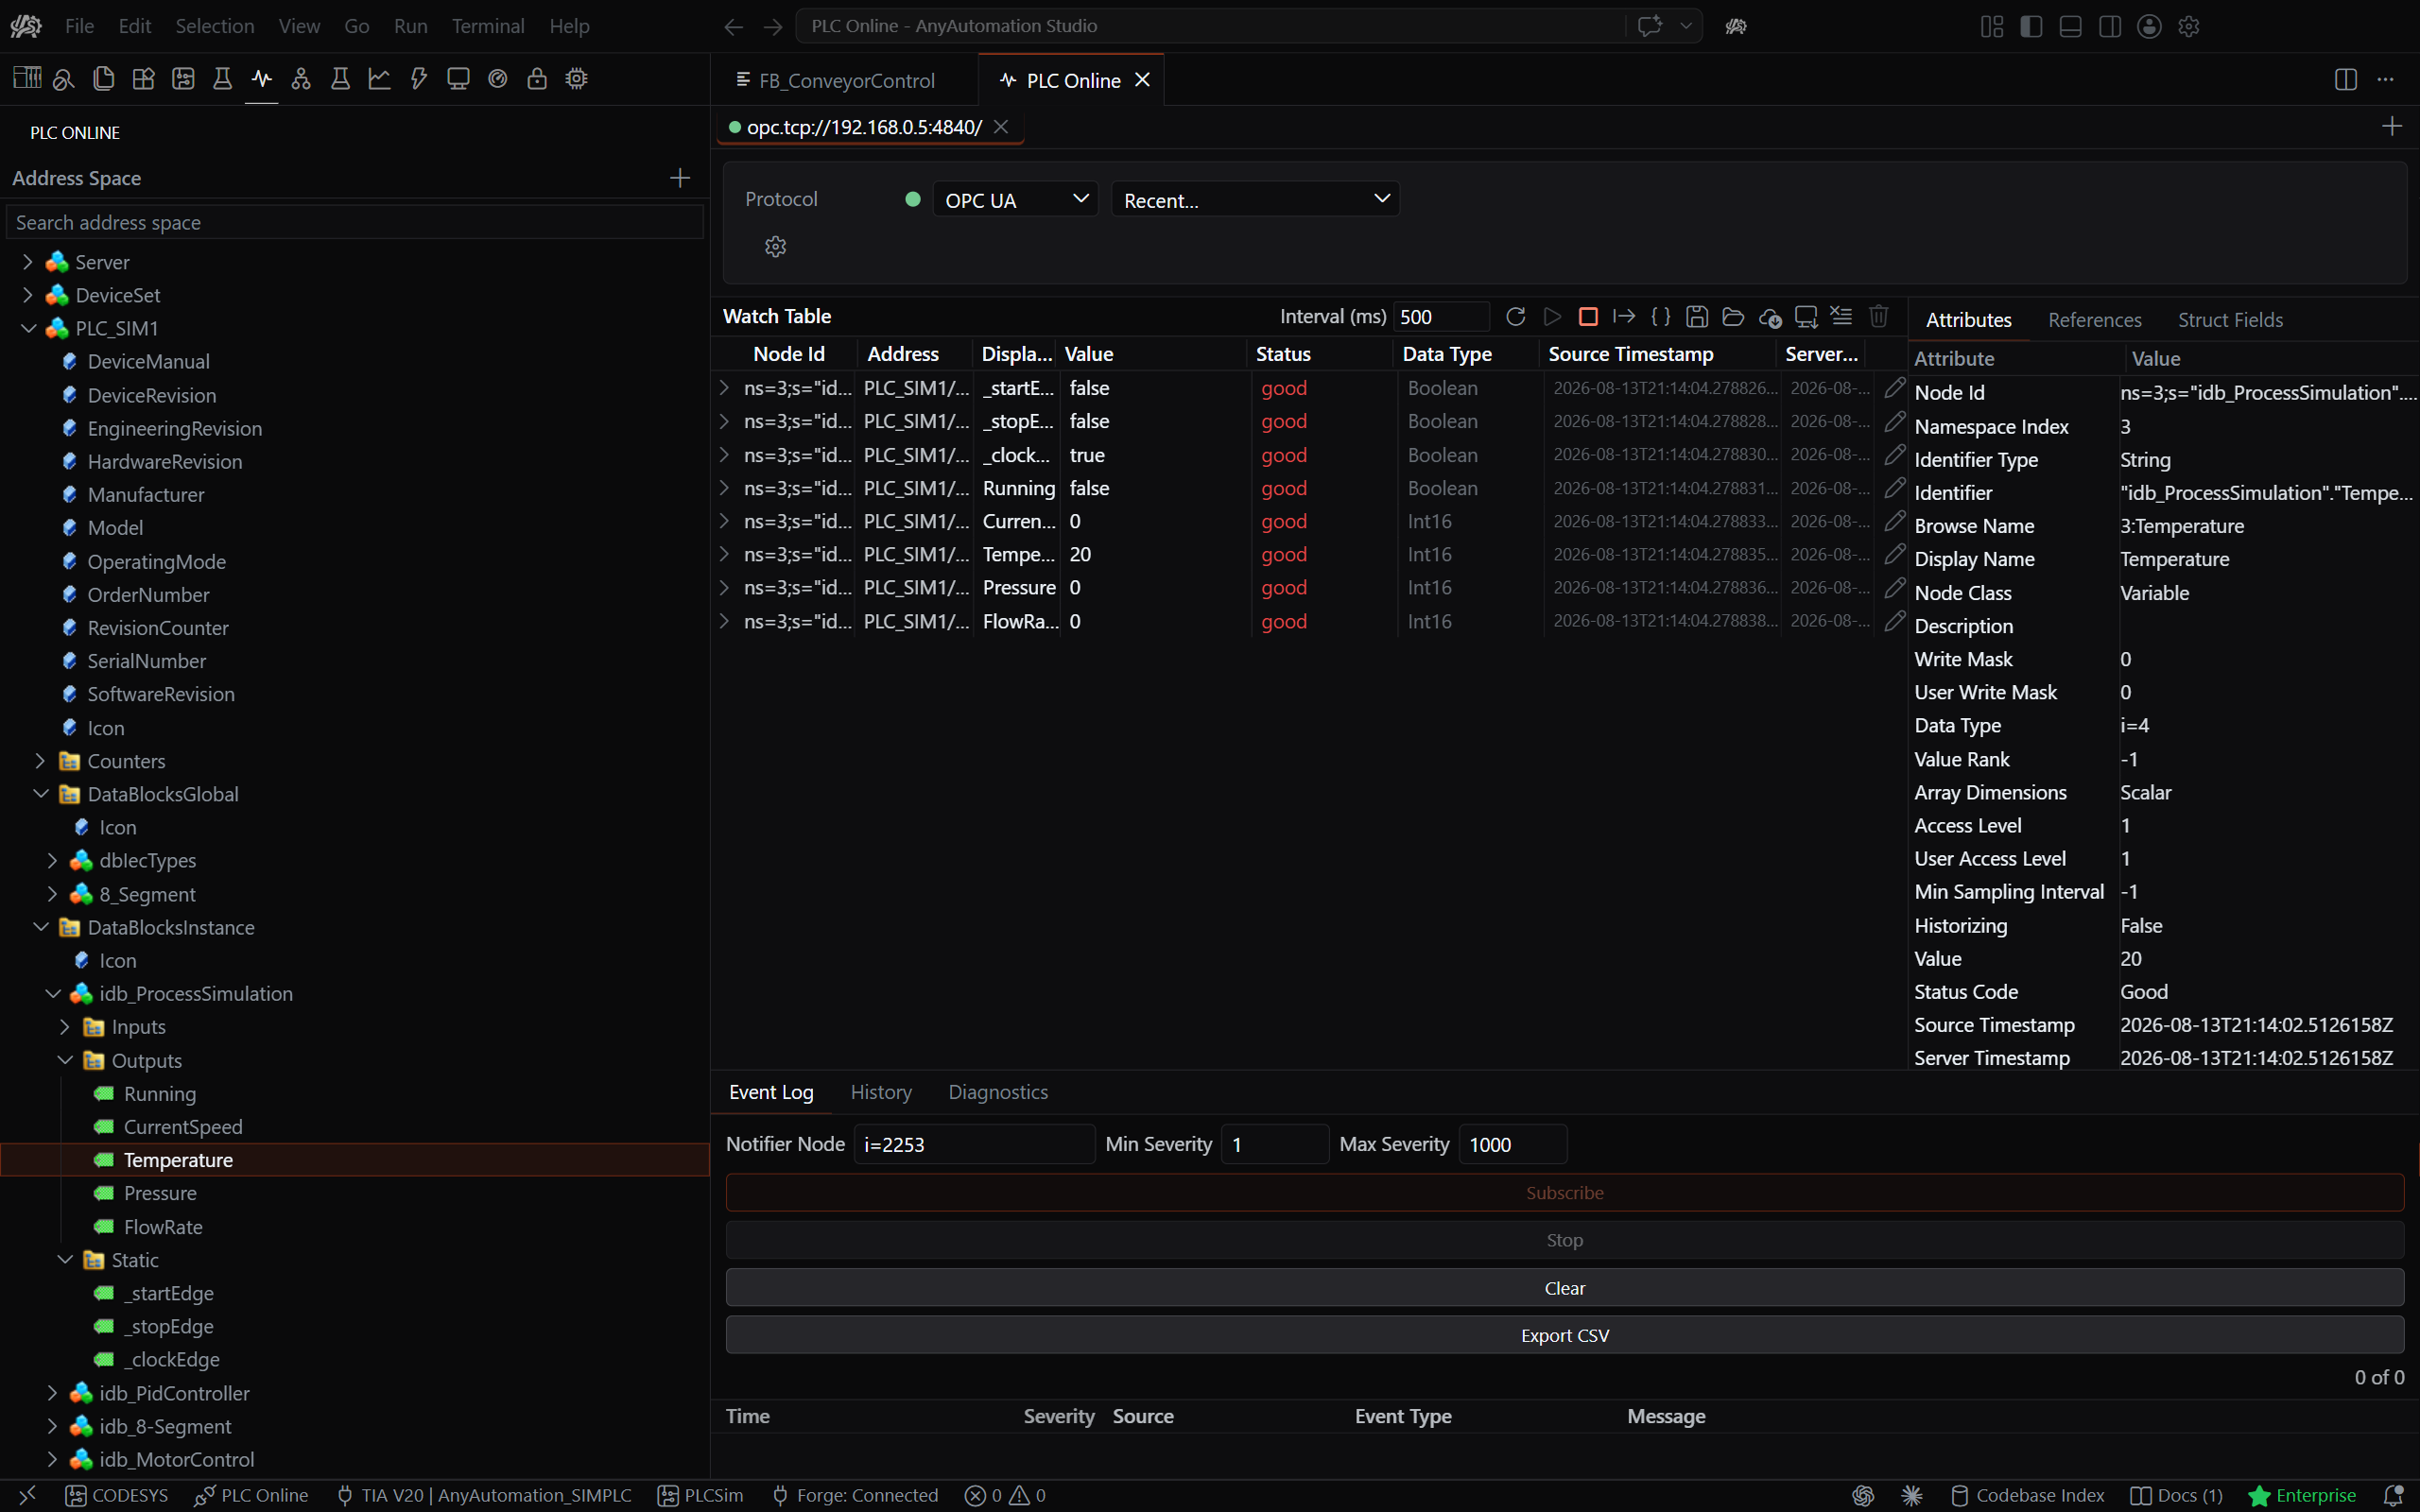2420x1512 pixels.
Task: Stop watch table polling
Action: 1588,317
